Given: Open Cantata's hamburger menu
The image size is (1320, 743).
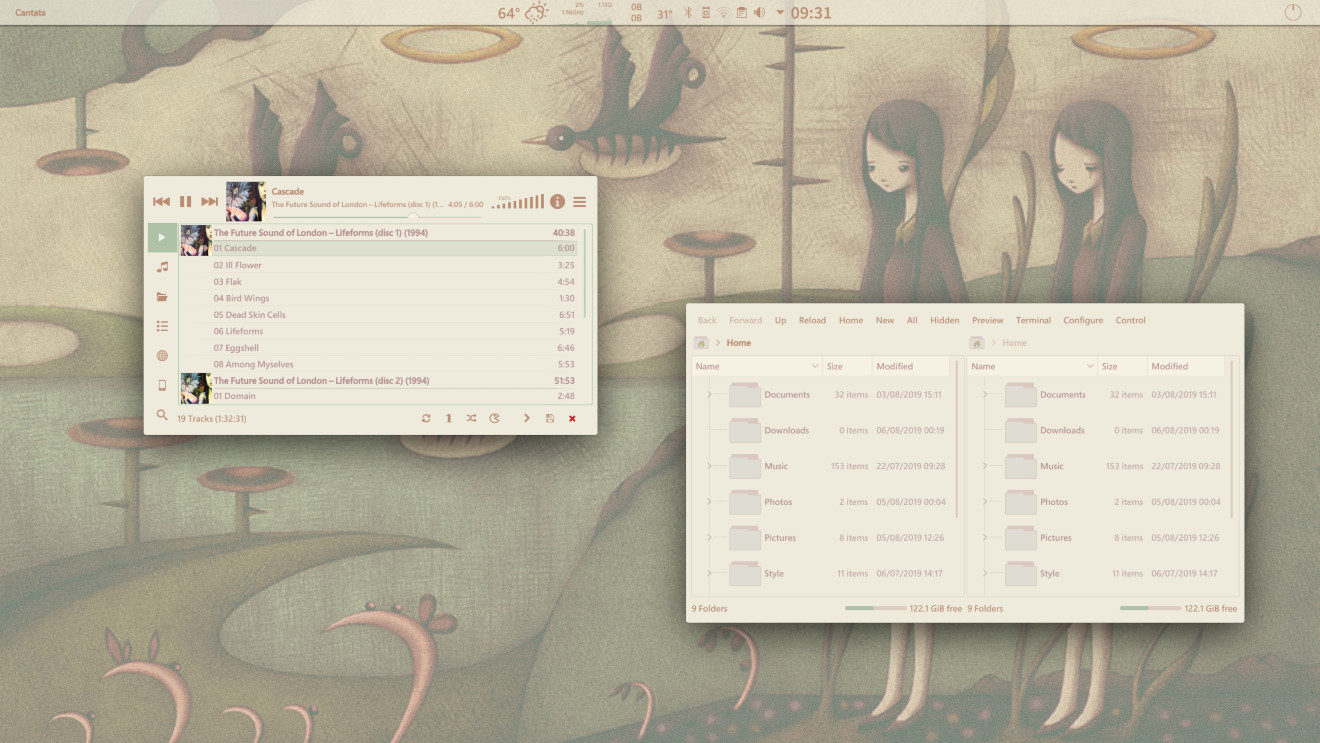Looking at the screenshot, I should coord(579,202).
